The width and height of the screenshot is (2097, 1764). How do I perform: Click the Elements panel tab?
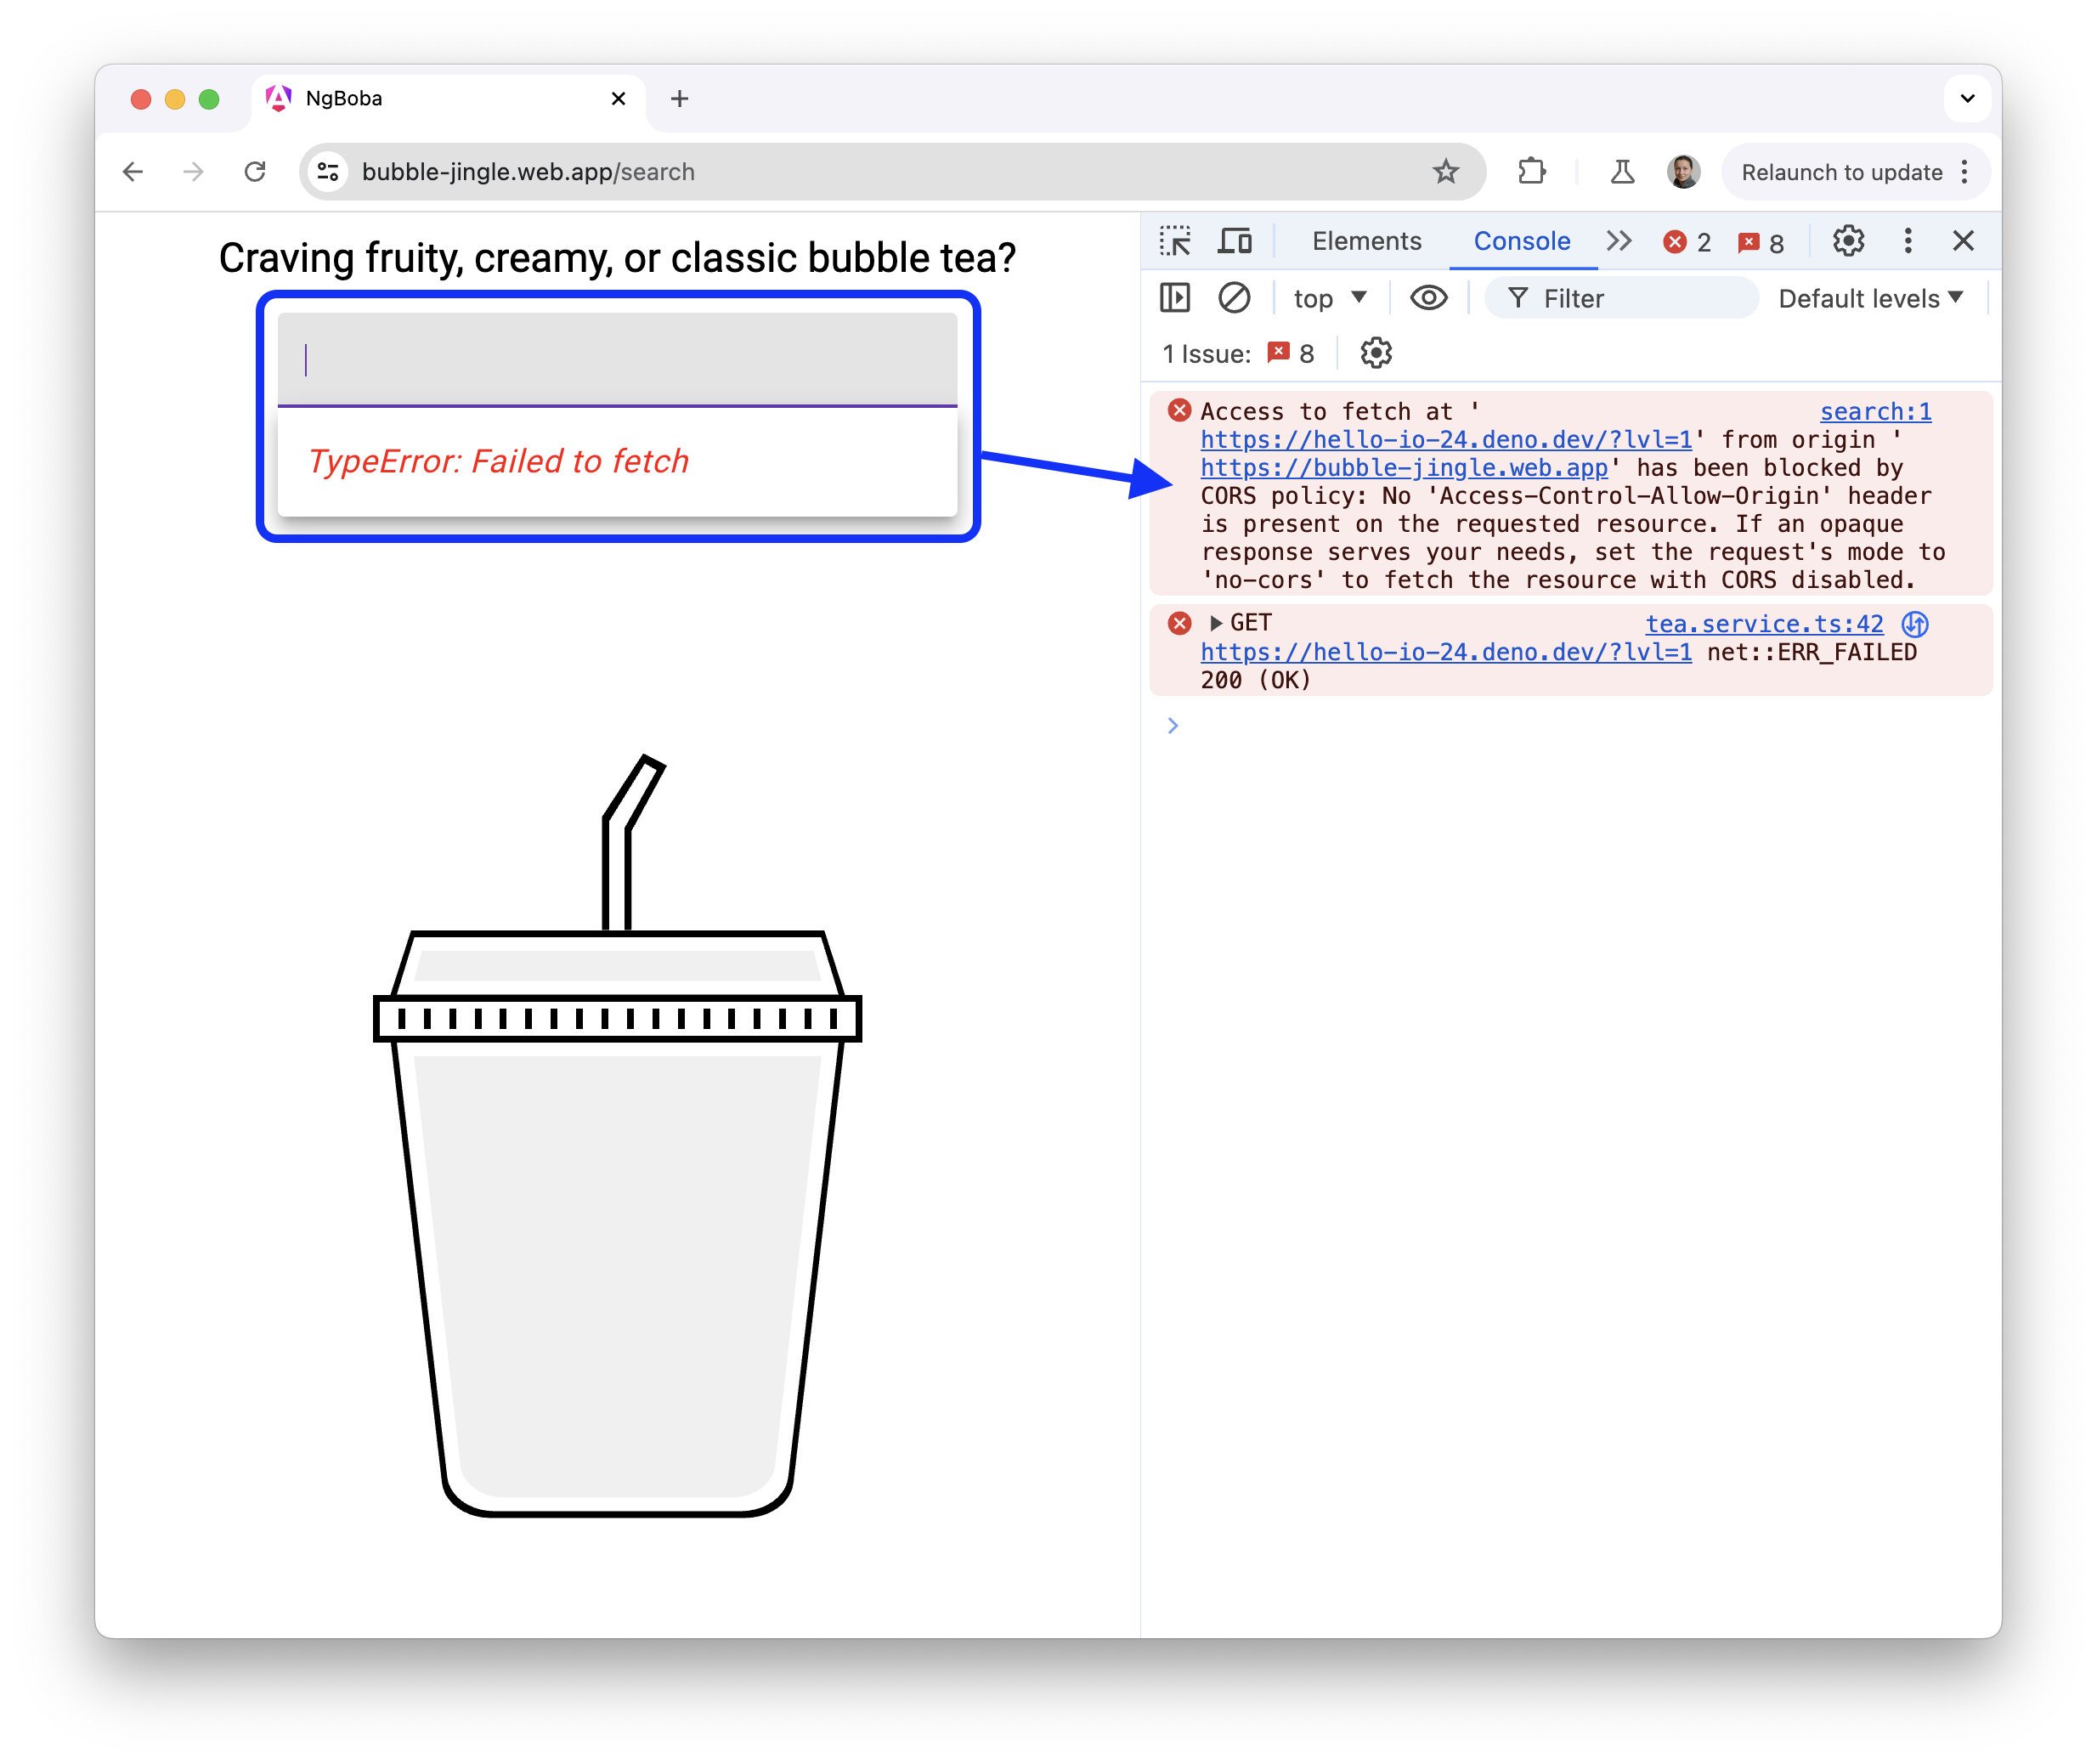(x=1365, y=240)
